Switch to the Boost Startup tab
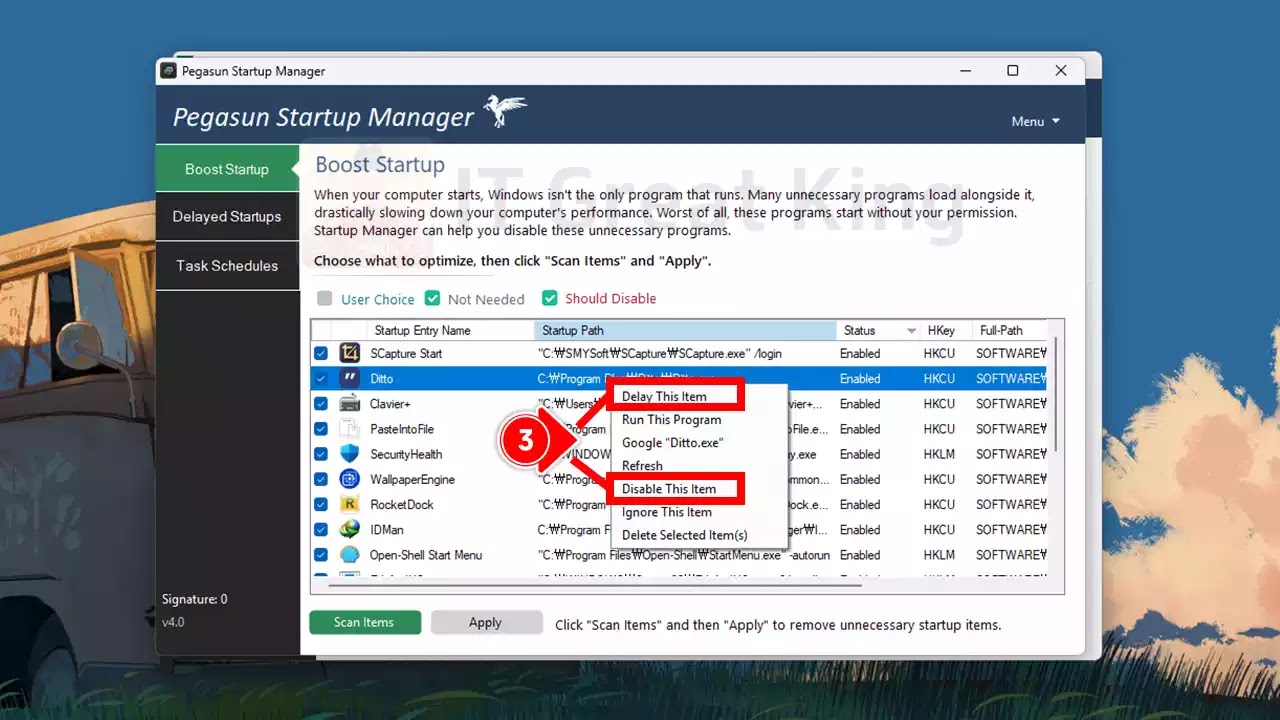The width and height of the screenshot is (1280, 720). (x=227, y=169)
